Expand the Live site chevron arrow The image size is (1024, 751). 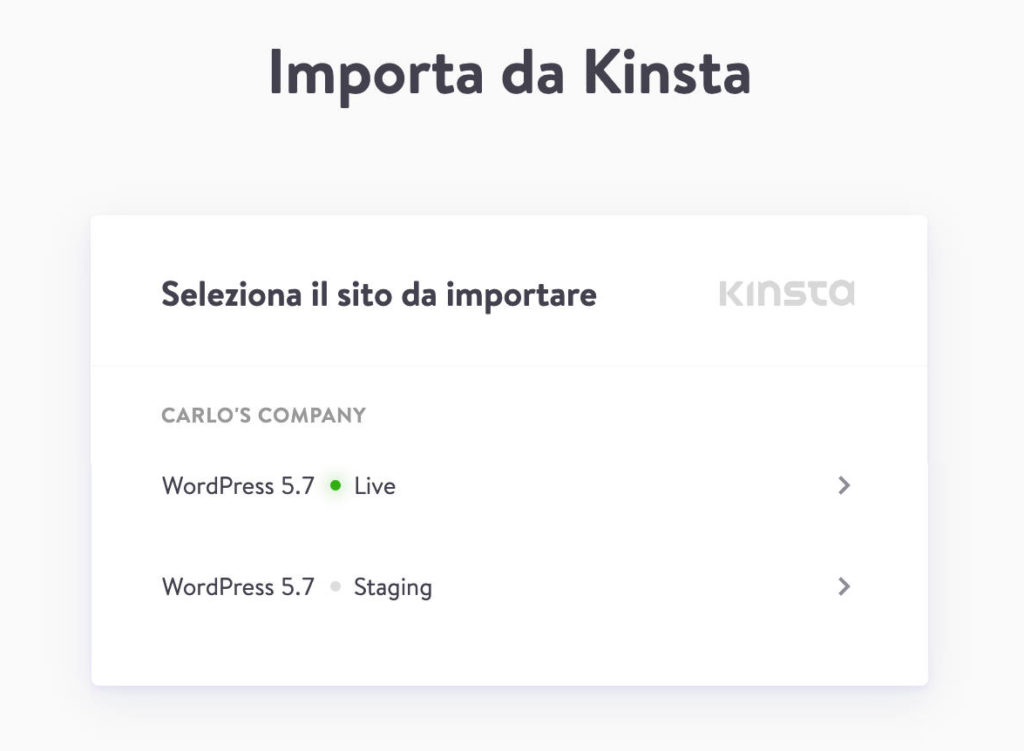tap(844, 485)
